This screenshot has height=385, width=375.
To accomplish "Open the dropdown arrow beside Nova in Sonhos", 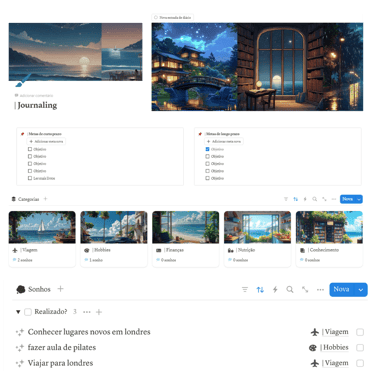I will click(x=361, y=290).
